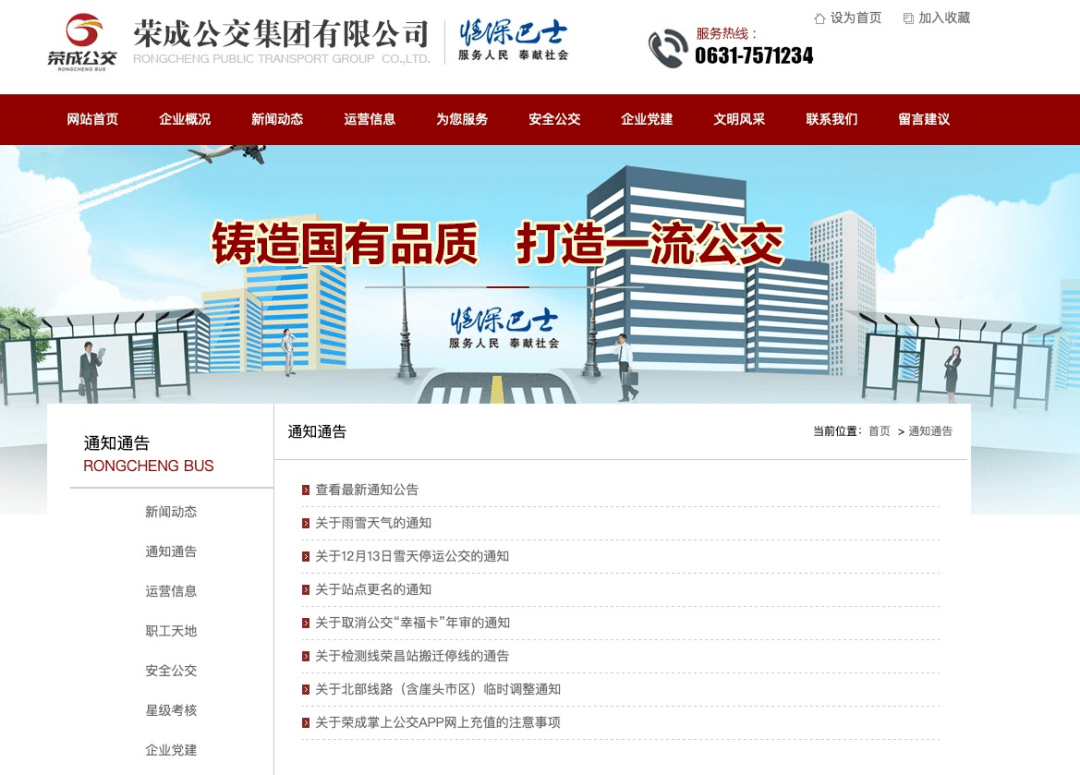Click the service hotline phone icon
This screenshot has height=775, width=1080.
(x=667, y=48)
